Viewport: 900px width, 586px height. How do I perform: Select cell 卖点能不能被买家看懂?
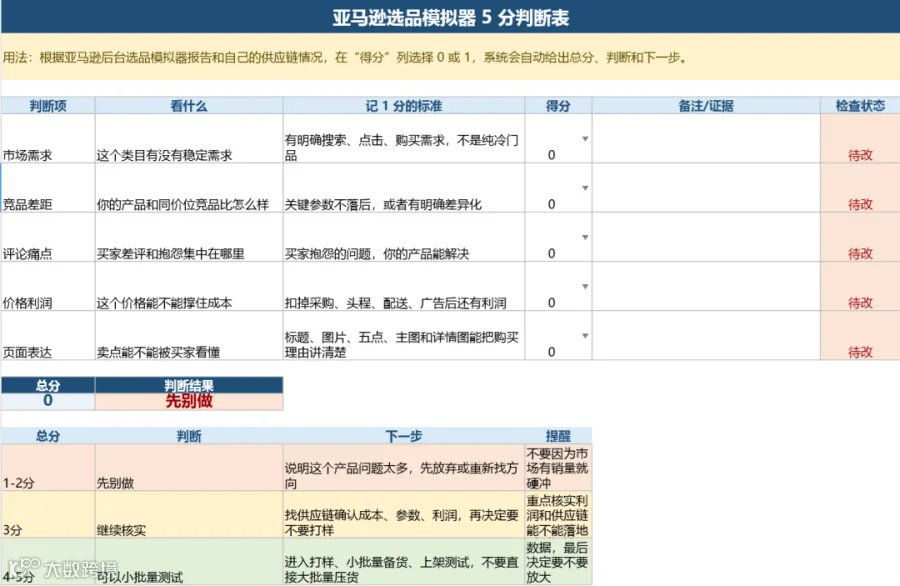(x=189, y=336)
